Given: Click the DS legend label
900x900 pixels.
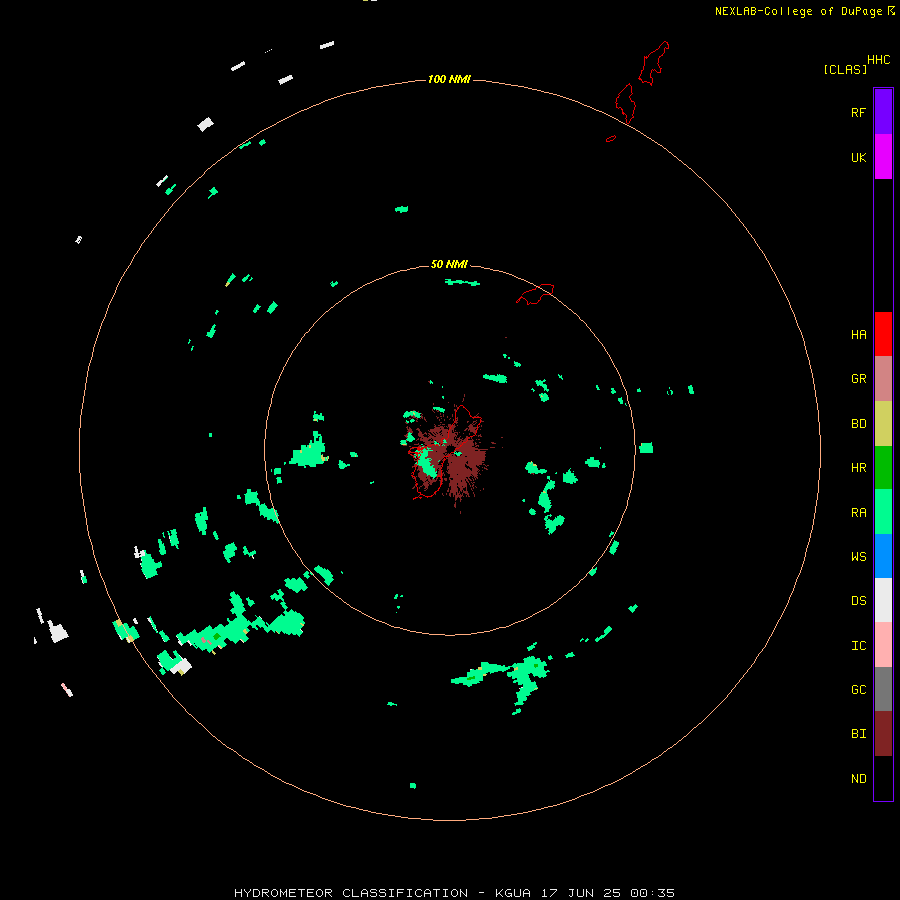Looking at the screenshot, I should point(858,600).
